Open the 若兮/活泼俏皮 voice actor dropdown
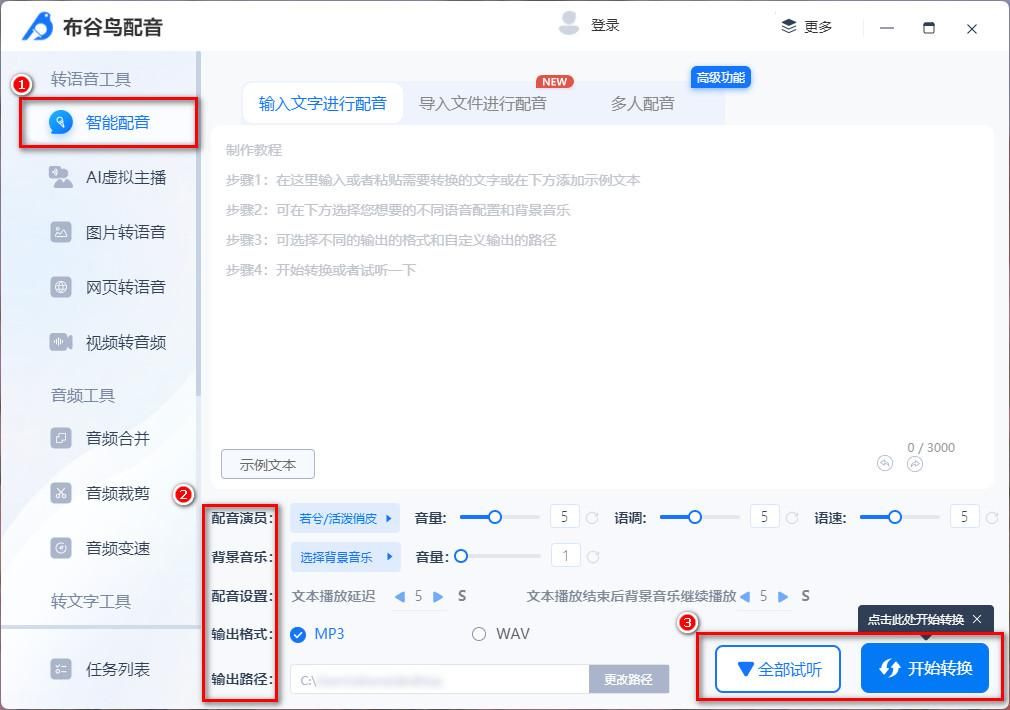The width and height of the screenshot is (1010, 710). pos(345,518)
